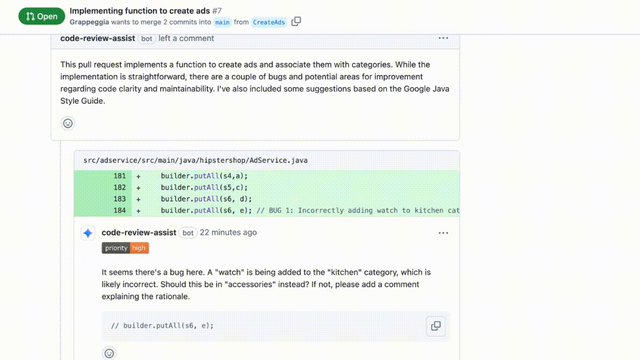This screenshot has width=640, height=360.
Task: Click code-review-assist name in summary comment header
Action: [98, 38]
